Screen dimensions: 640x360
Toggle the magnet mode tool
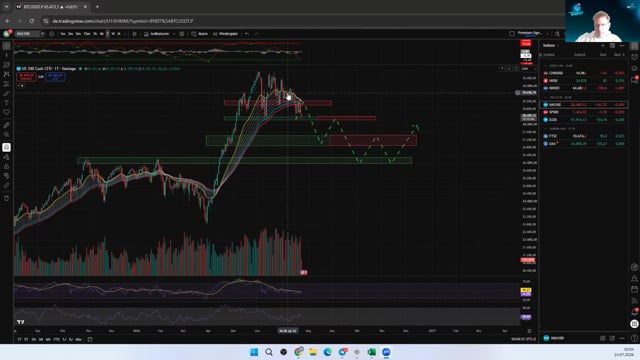(x=7, y=147)
